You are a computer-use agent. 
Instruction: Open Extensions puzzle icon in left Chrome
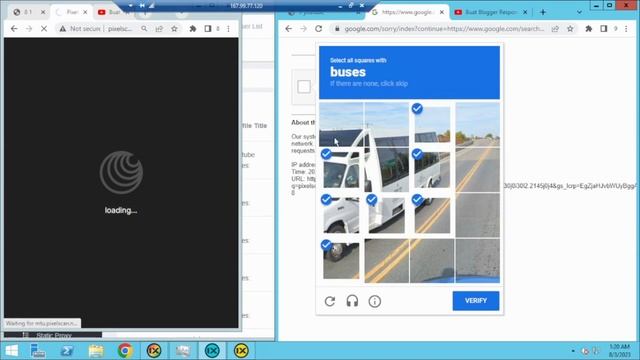coord(193,29)
